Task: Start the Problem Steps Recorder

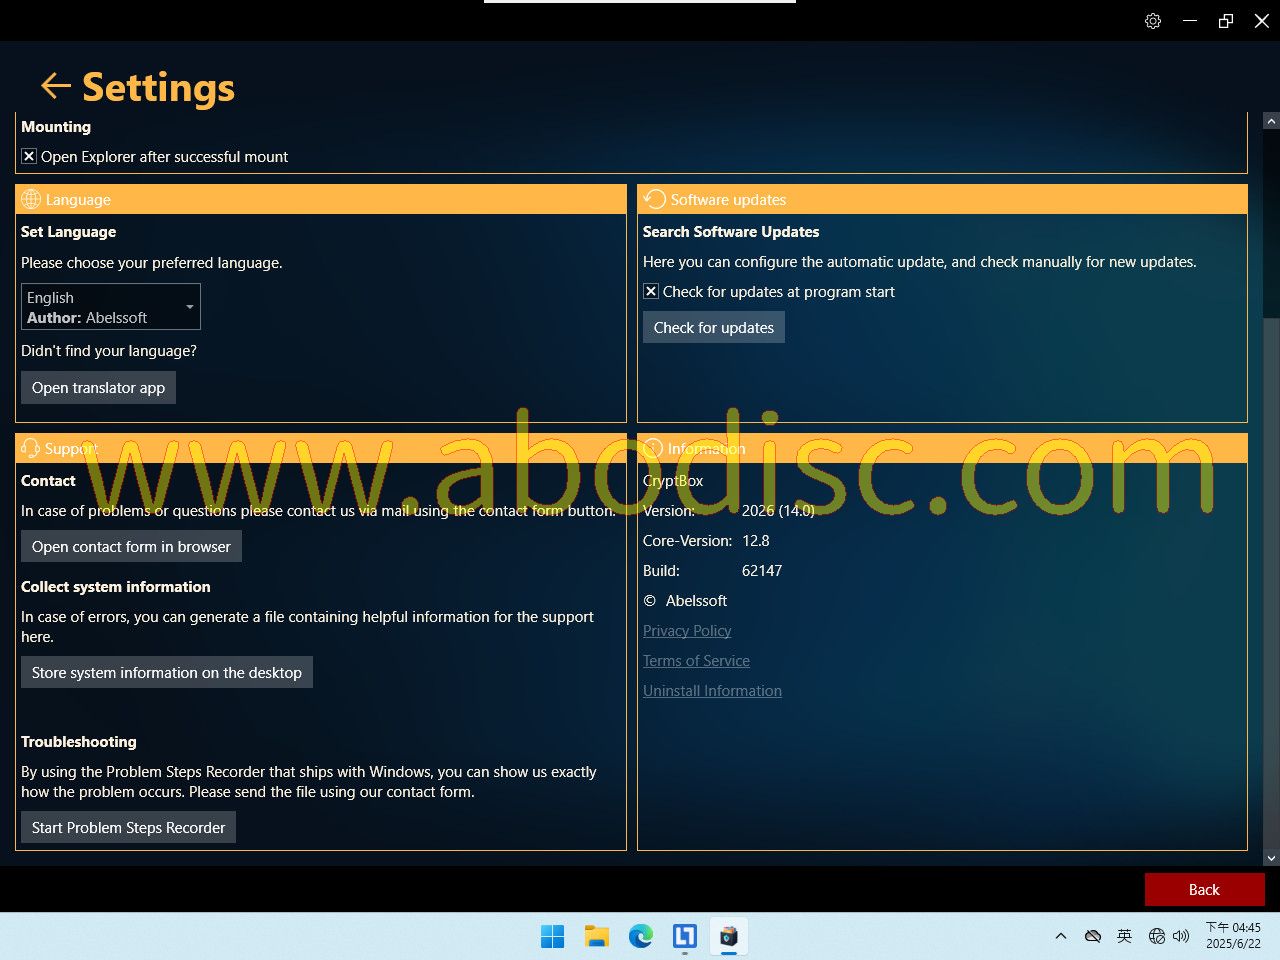Action: (x=128, y=827)
